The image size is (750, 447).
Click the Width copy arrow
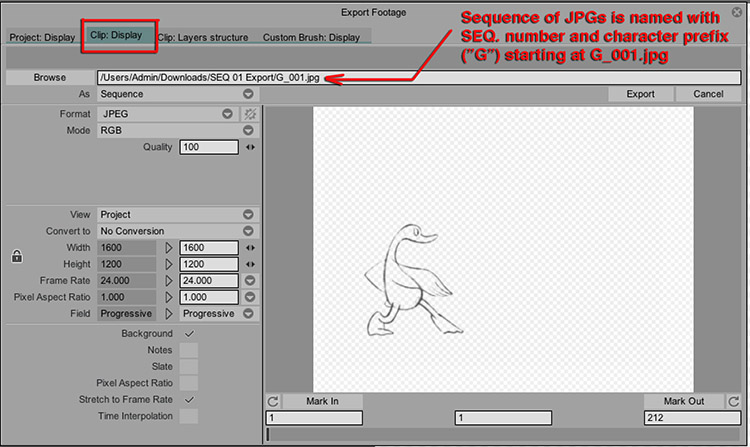pos(168,248)
